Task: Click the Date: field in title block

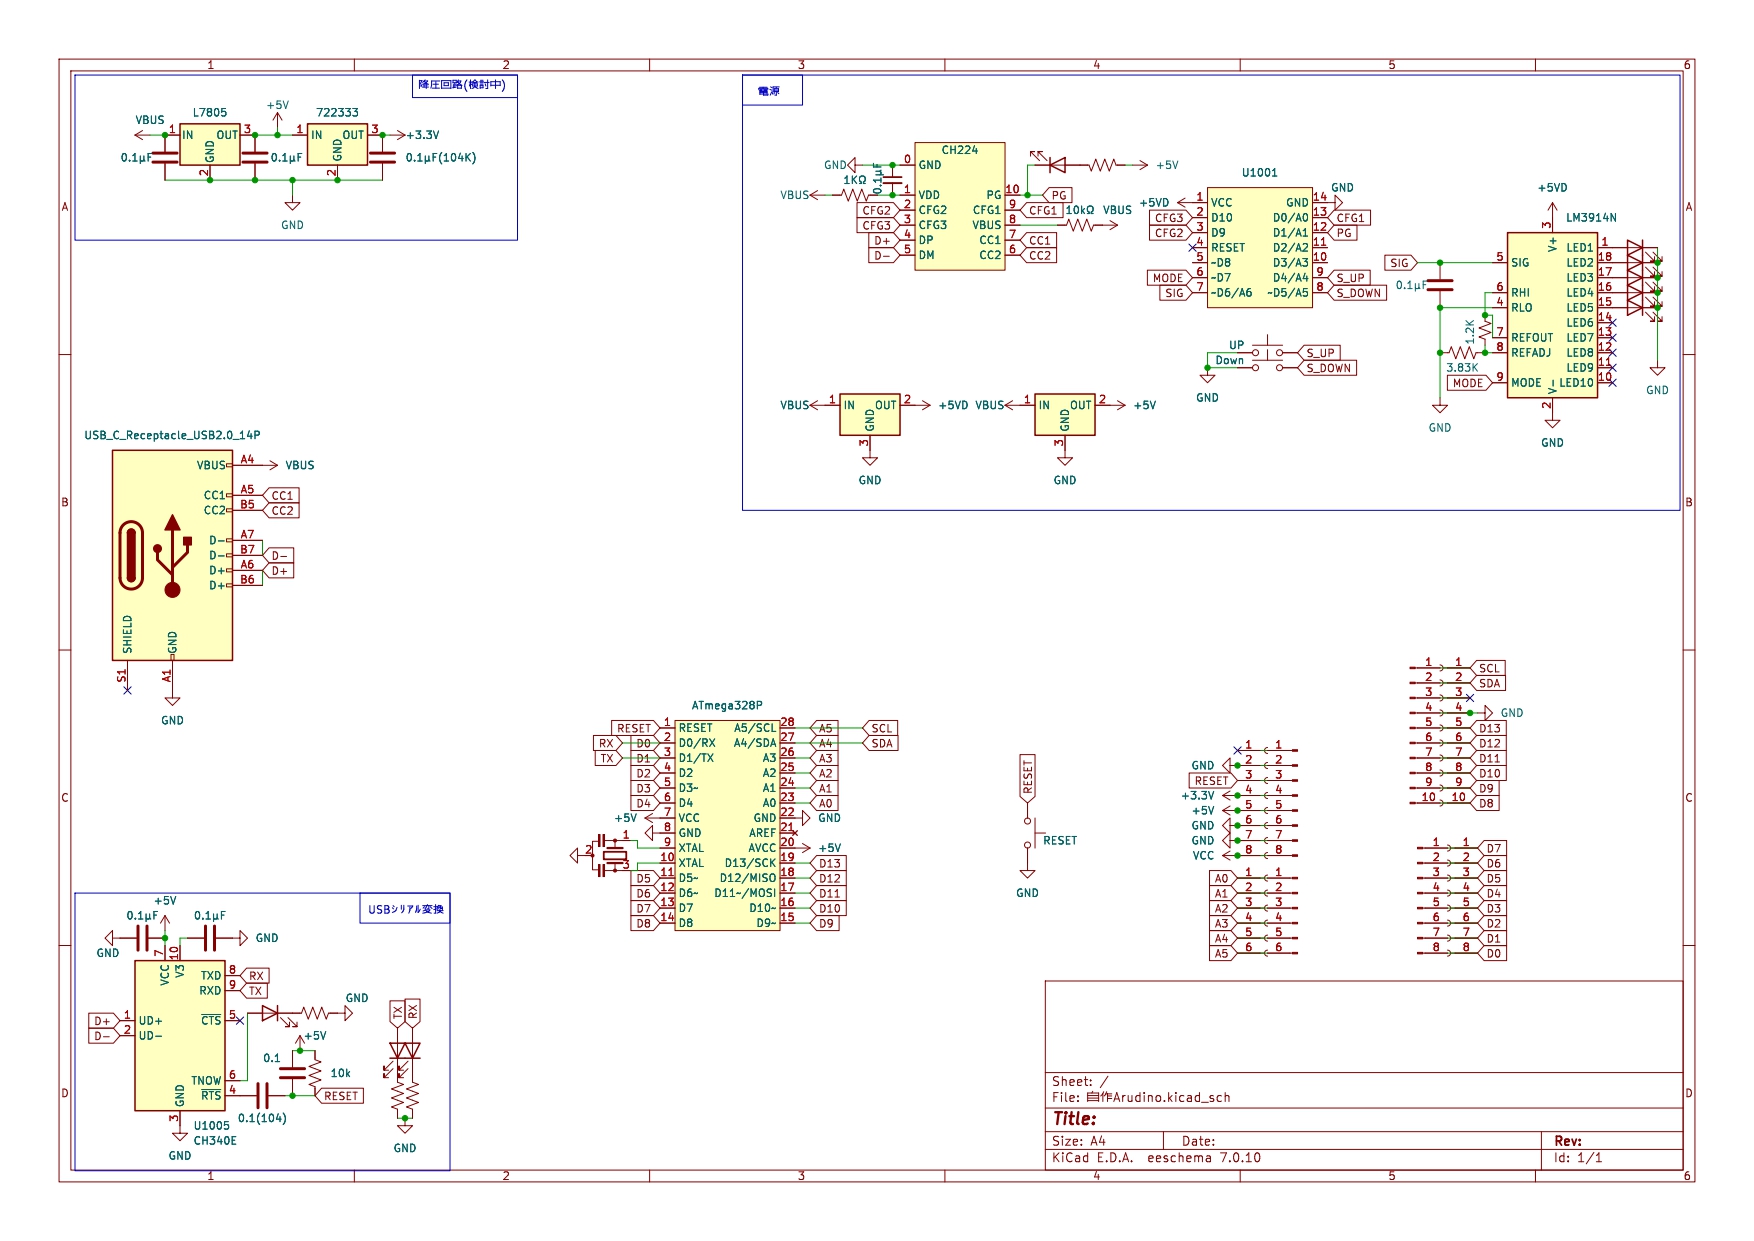Action: tap(1198, 1141)
